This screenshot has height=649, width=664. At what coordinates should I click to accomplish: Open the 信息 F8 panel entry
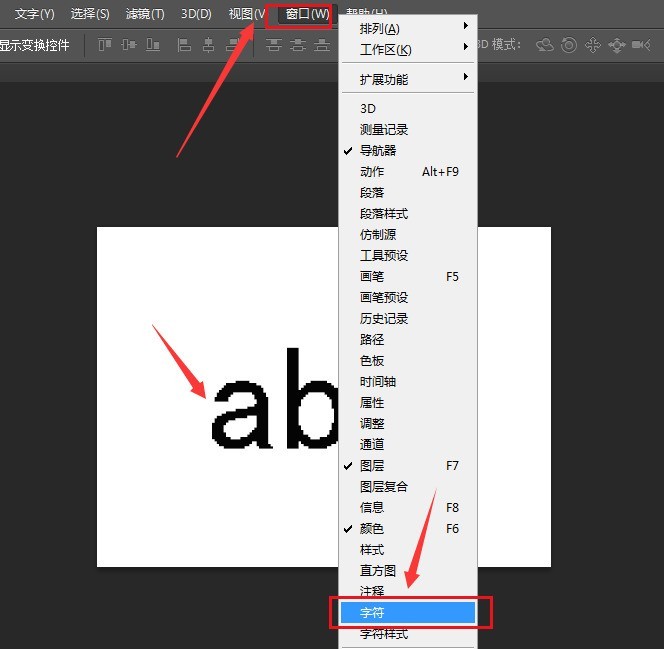click(408, 508)
